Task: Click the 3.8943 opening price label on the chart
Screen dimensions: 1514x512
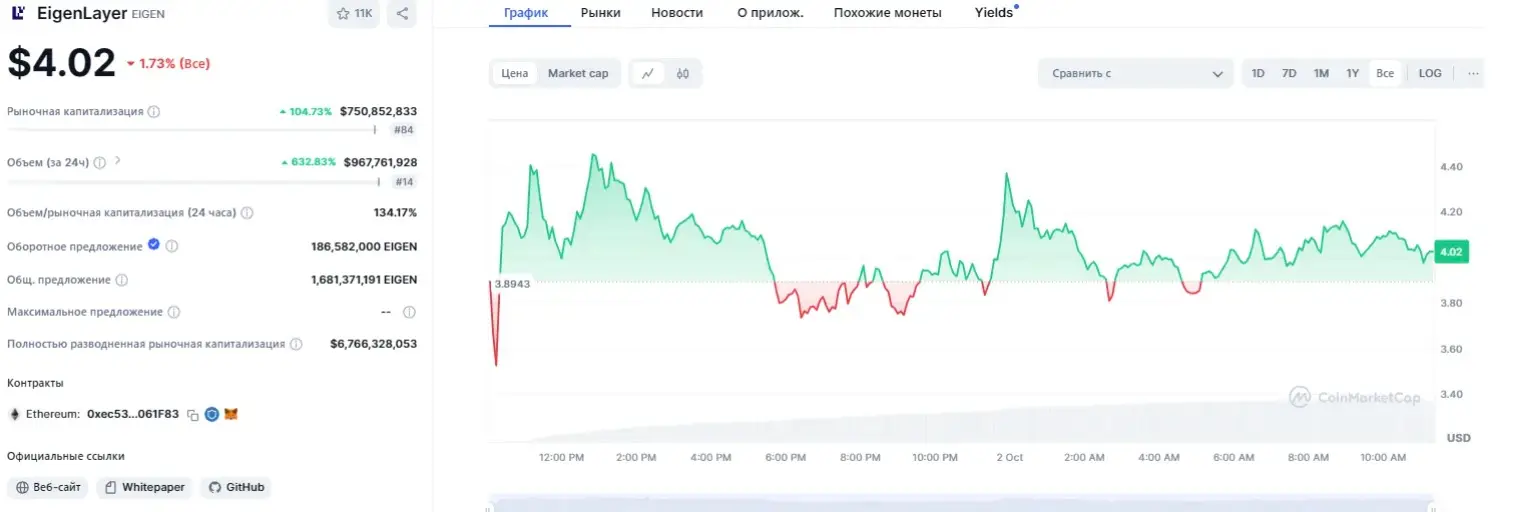Action: tap(511, 283)
